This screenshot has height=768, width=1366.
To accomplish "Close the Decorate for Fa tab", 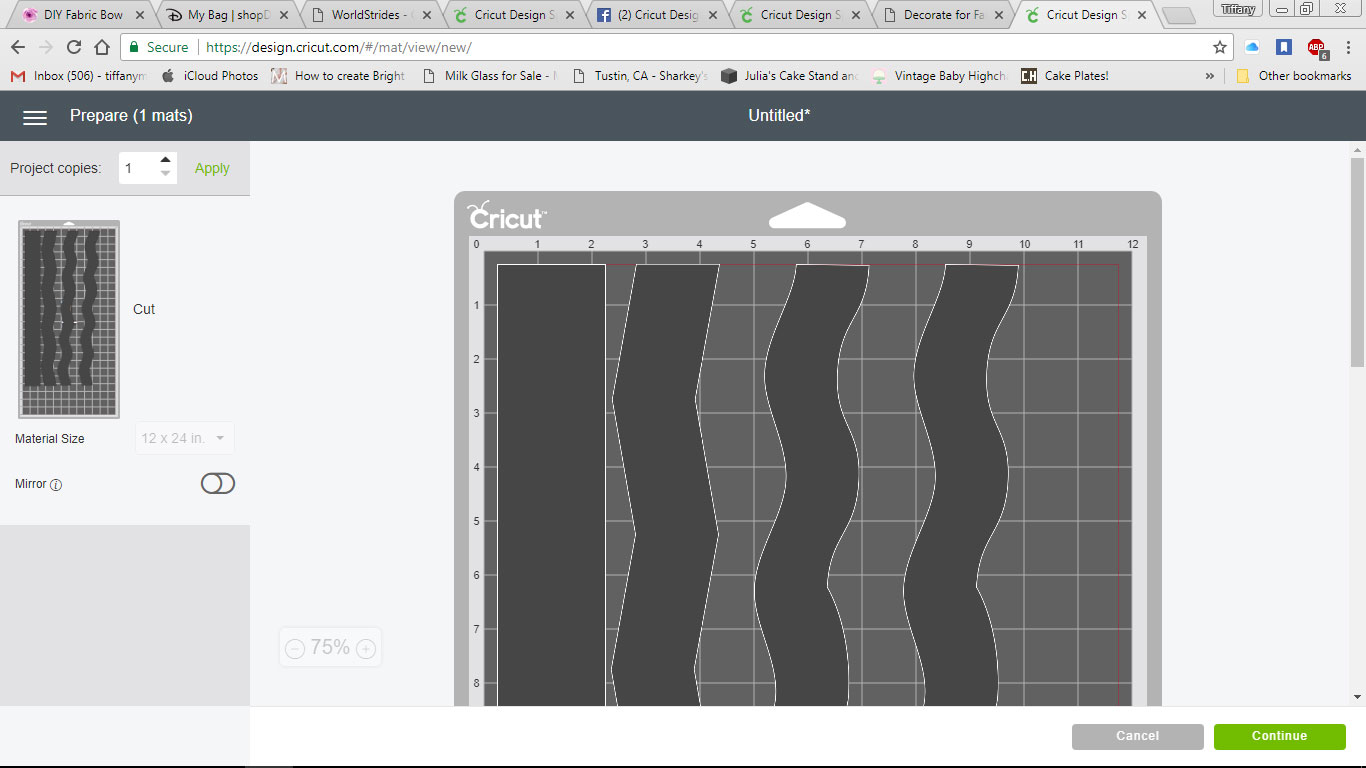I will [999, 15].
